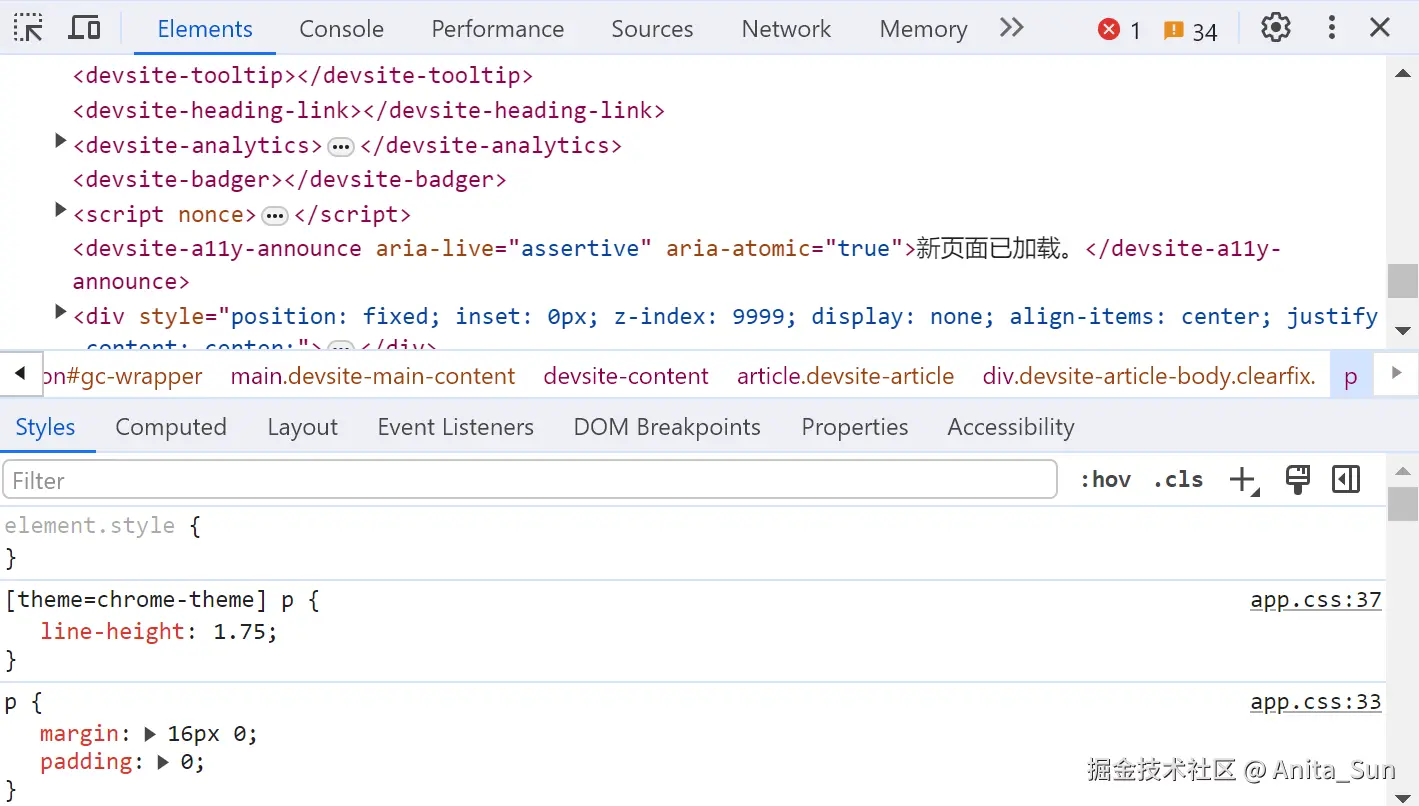1419x806 pixels.
Task: Toggle the .cls element classes panel
Action: 1178,480
